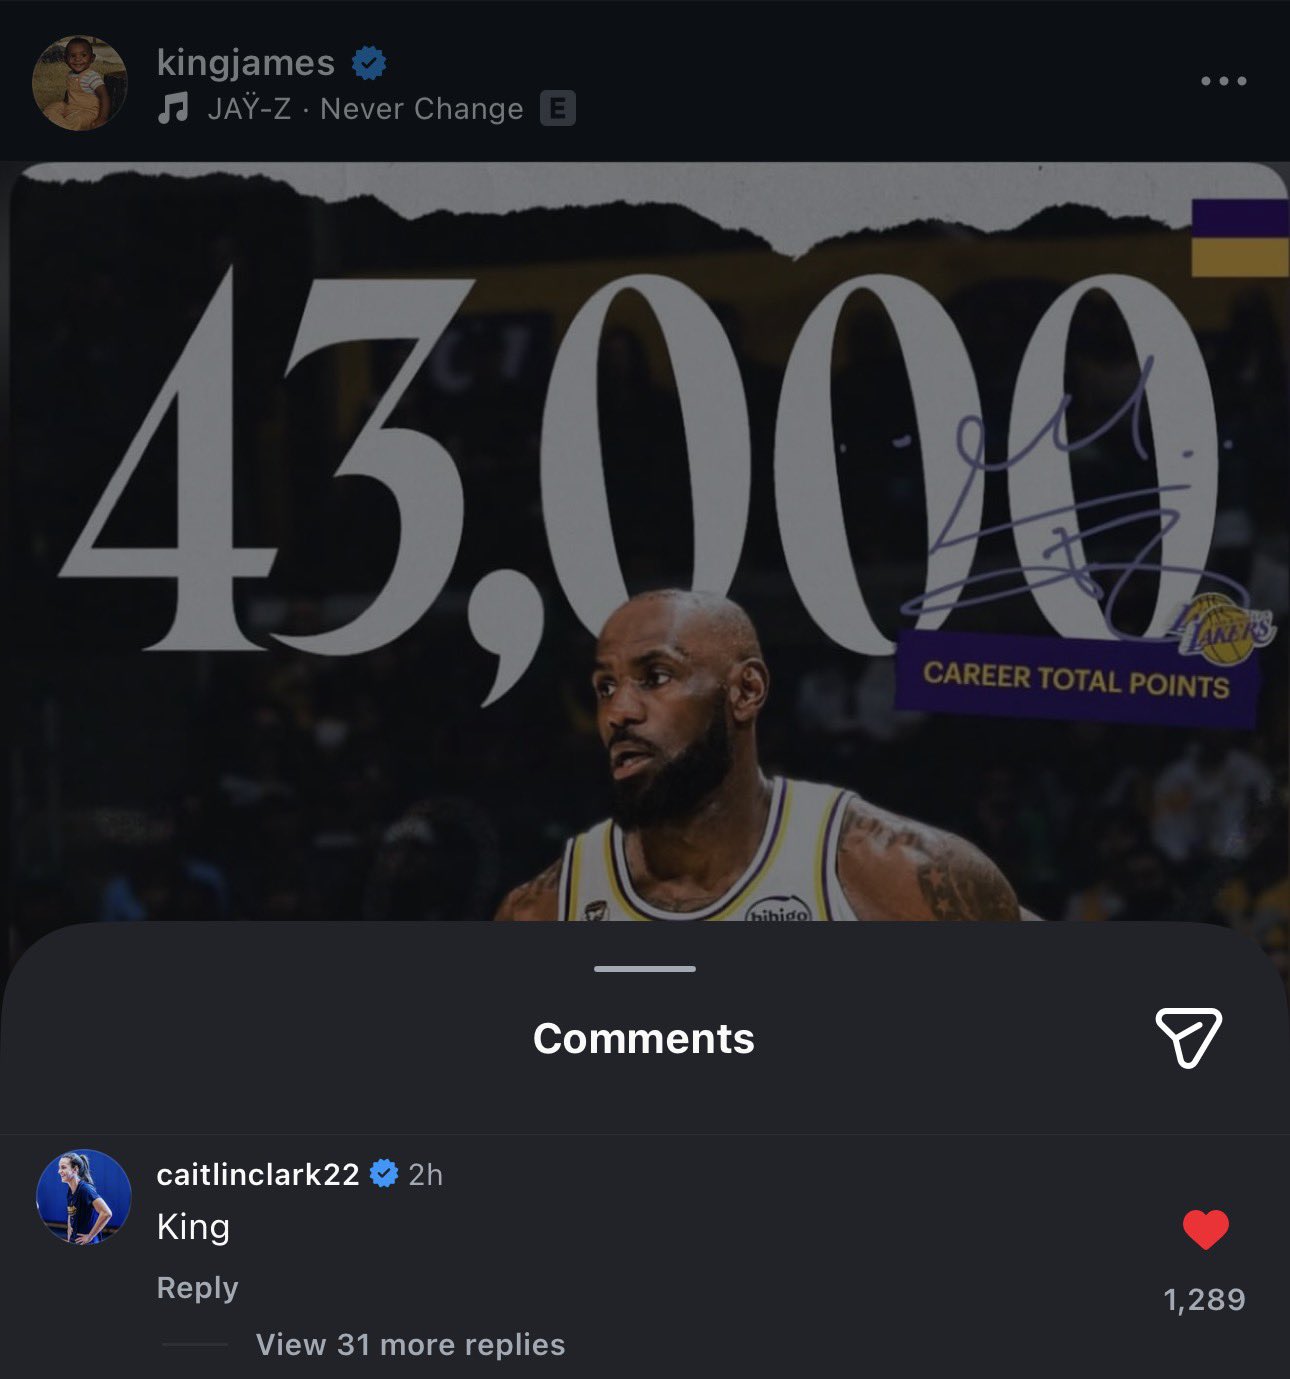Tap the explicit E badge

tap(557, 108)
